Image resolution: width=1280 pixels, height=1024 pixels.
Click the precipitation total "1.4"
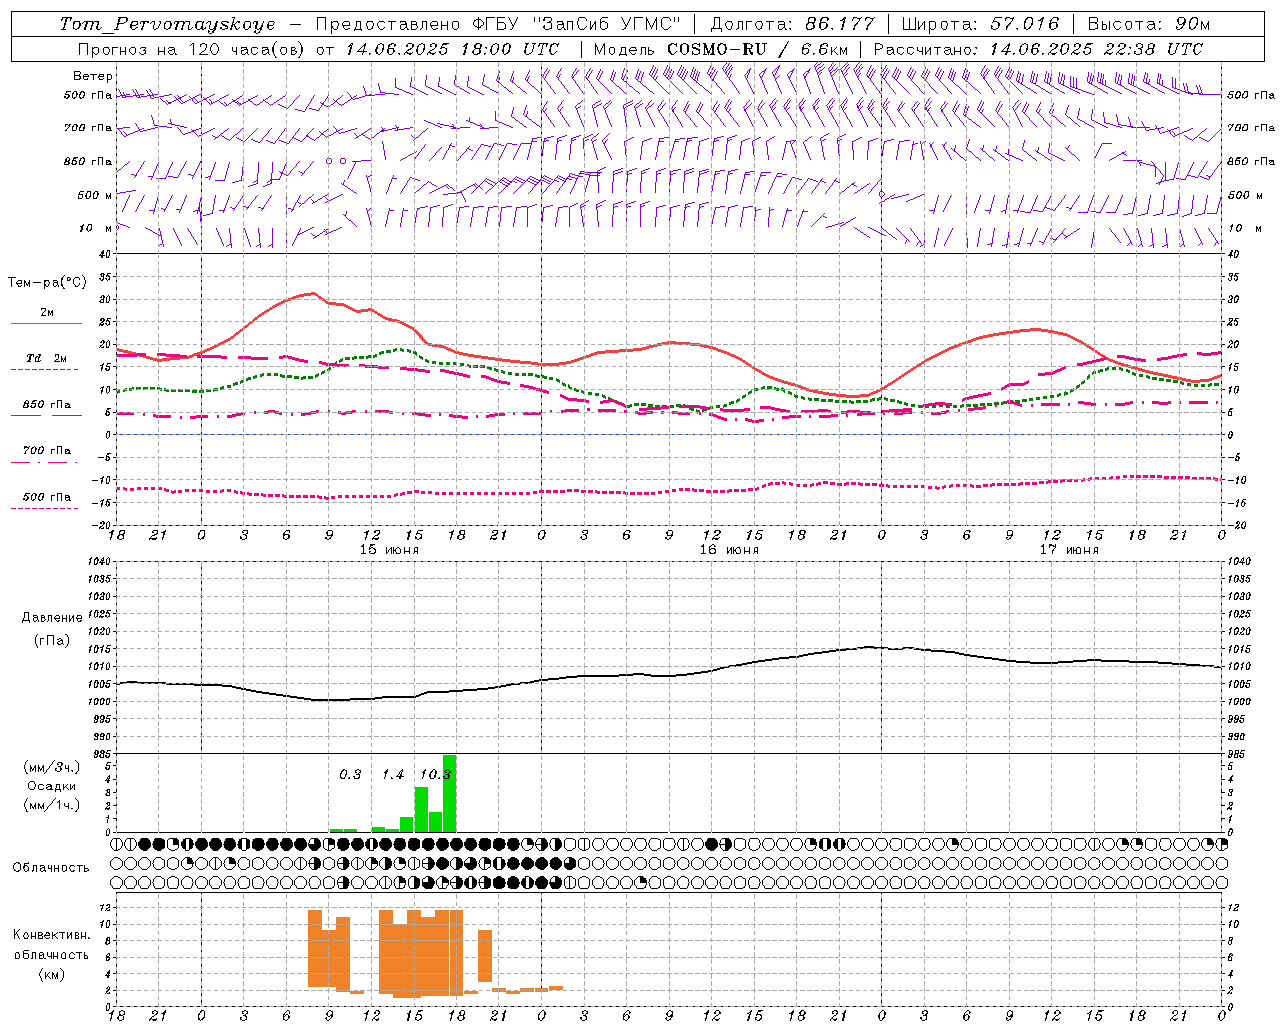click(393, 774)
